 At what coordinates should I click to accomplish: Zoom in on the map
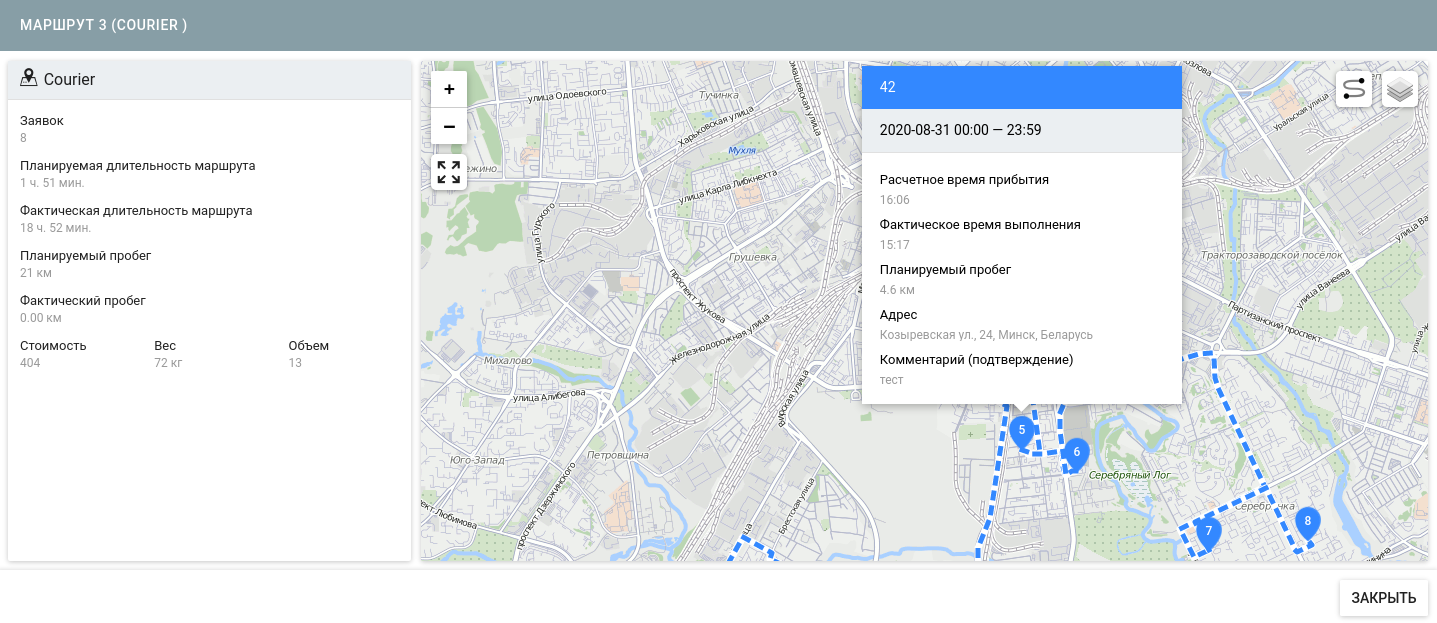449,89
